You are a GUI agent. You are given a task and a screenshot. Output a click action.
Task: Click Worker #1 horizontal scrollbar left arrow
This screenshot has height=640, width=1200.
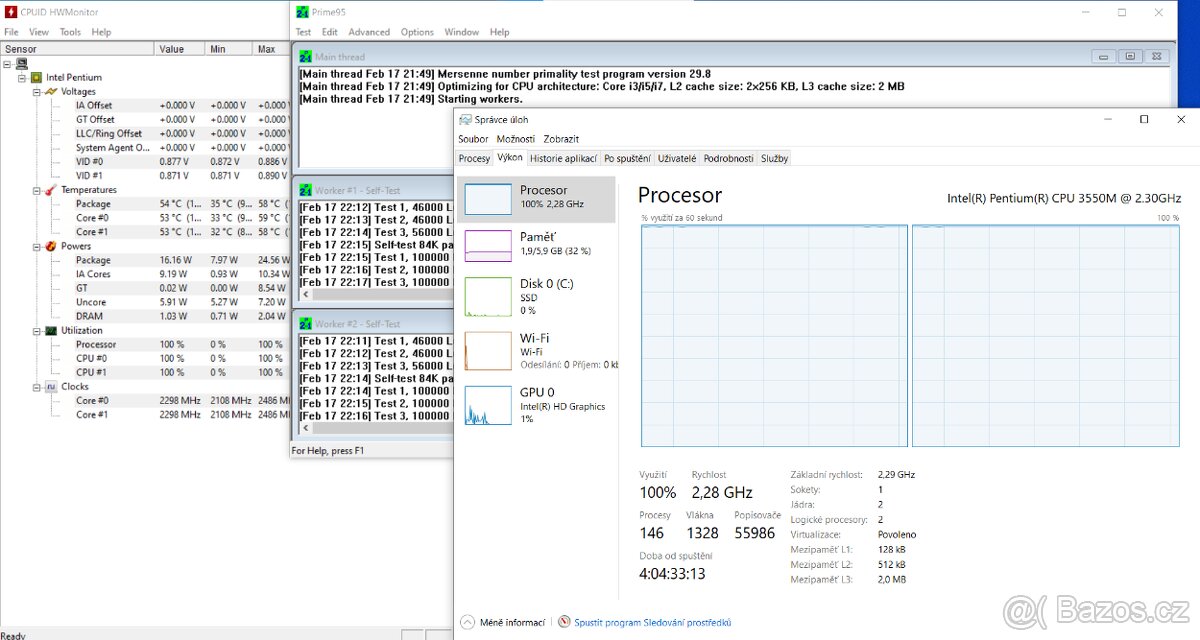(x=307, y=295)
